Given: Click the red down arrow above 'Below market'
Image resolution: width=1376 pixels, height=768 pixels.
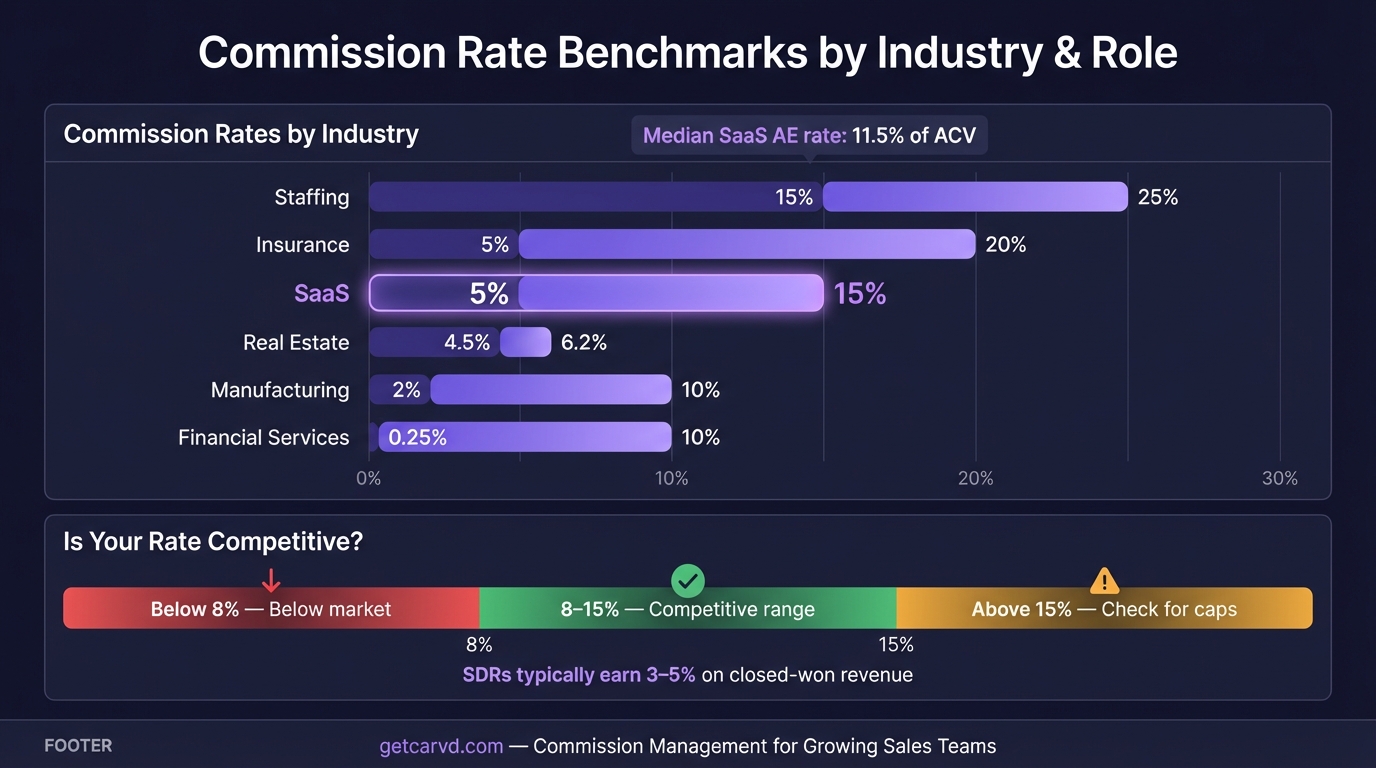Looking at the screenshot, I should click(x=271, y=580).
